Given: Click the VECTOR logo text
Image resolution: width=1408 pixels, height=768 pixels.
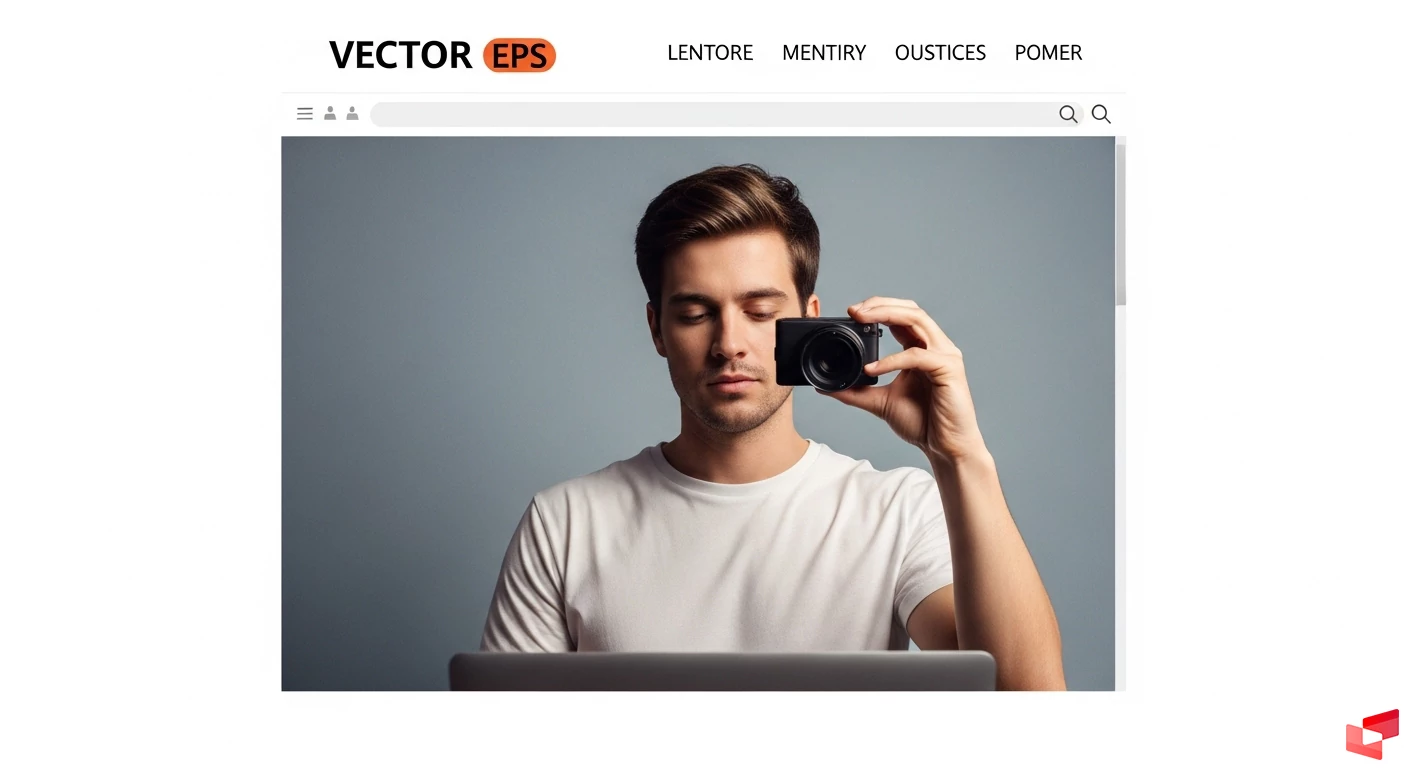Looking at the screenshot, I should tap(400, 55).
